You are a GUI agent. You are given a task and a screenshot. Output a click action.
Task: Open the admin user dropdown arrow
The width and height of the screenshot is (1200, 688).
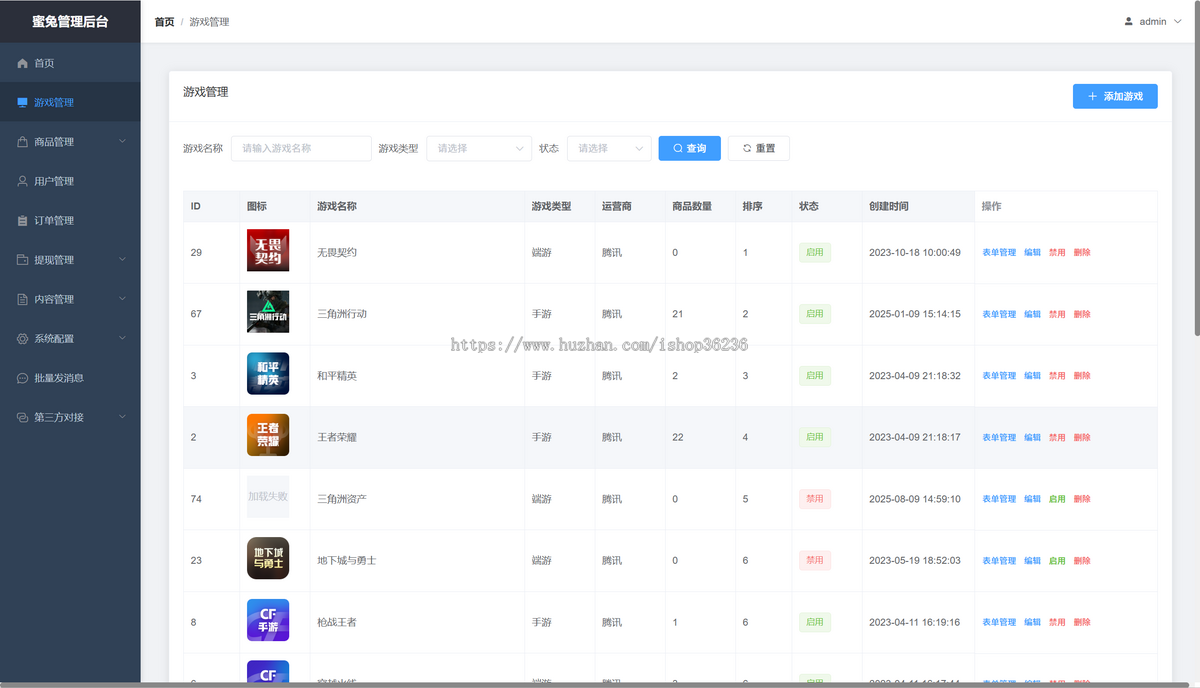1177,21
